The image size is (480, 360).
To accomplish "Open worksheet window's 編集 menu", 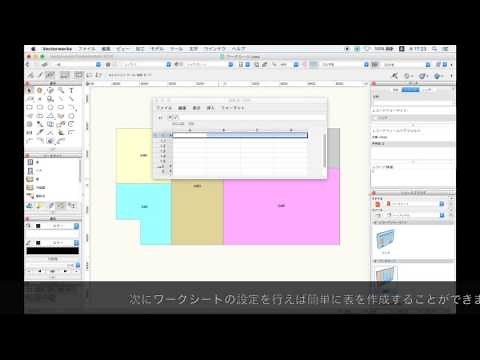I will [182, 108].
